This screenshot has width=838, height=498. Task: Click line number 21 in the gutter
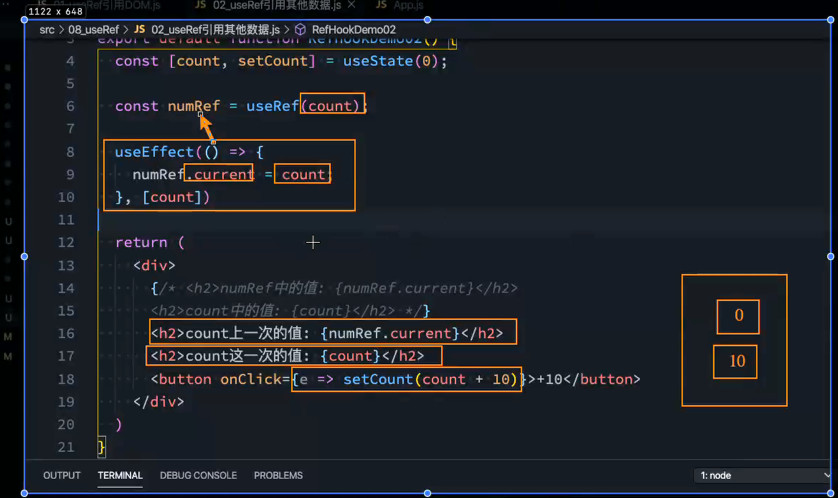point(66,447)
